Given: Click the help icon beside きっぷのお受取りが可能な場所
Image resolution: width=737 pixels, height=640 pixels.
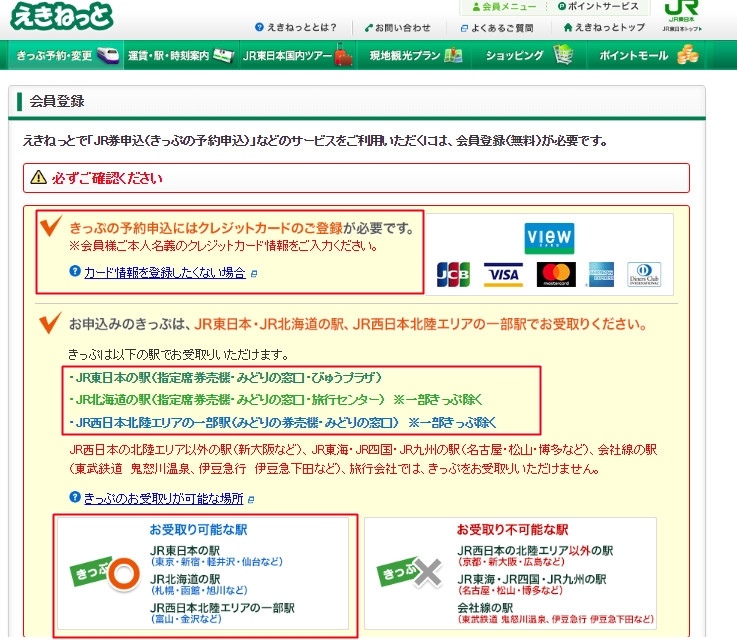Looking at the screenshot, I should (75, 497).
